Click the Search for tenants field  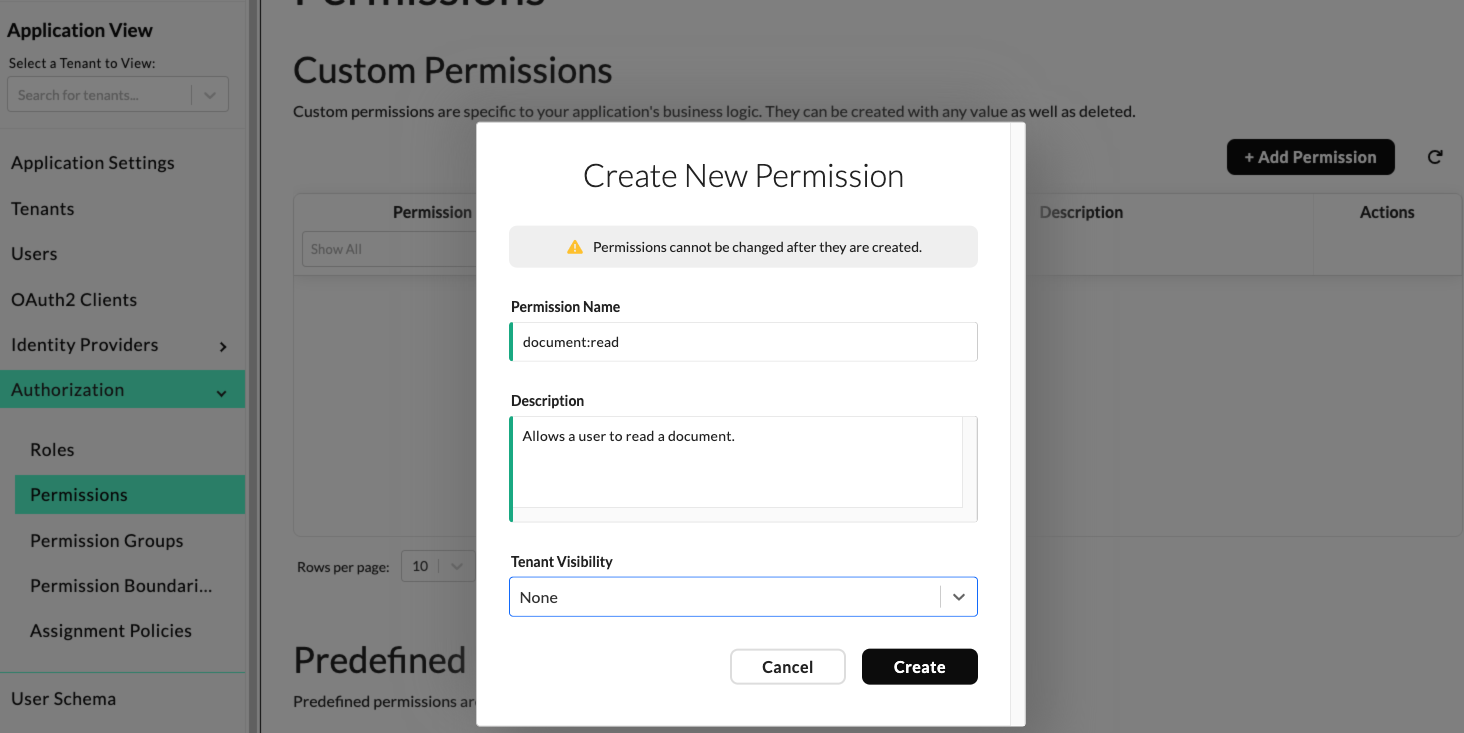click(98, 95)
